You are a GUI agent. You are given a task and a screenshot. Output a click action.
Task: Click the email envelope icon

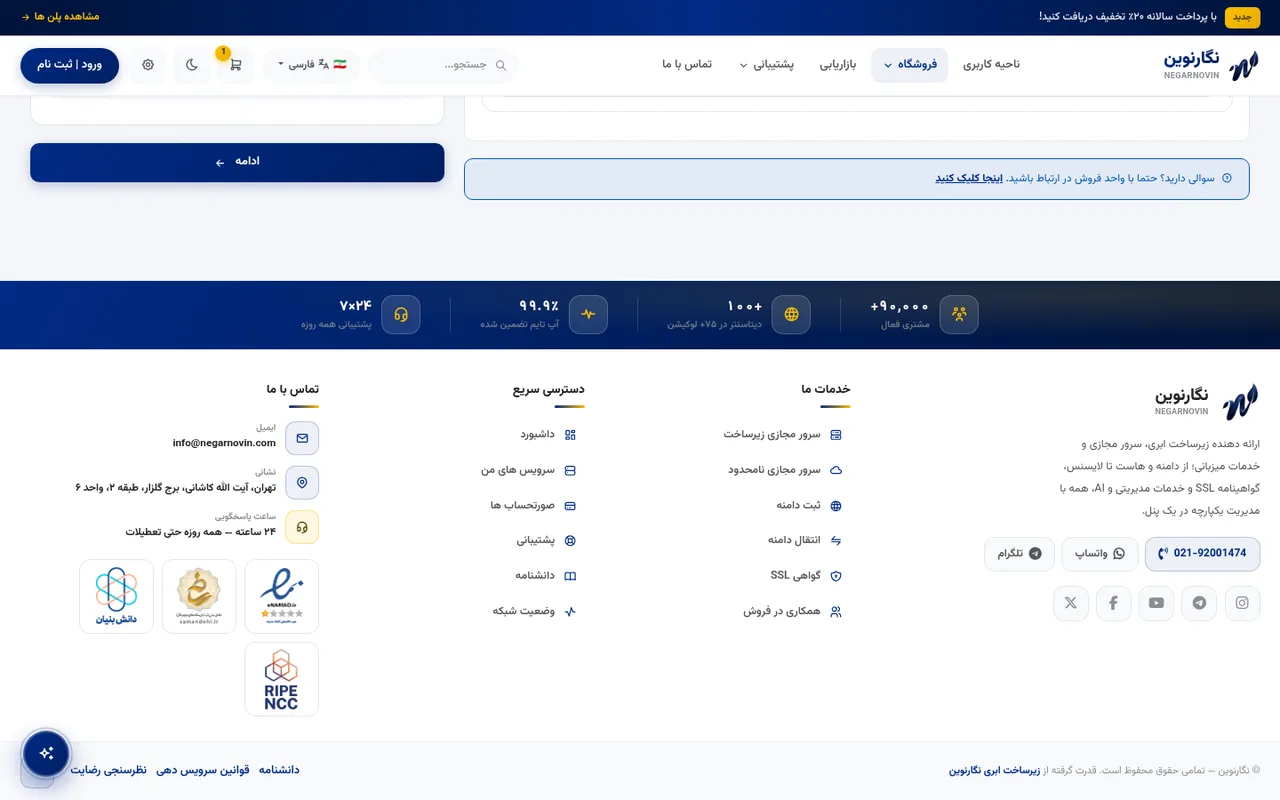[x=302, y=438]
